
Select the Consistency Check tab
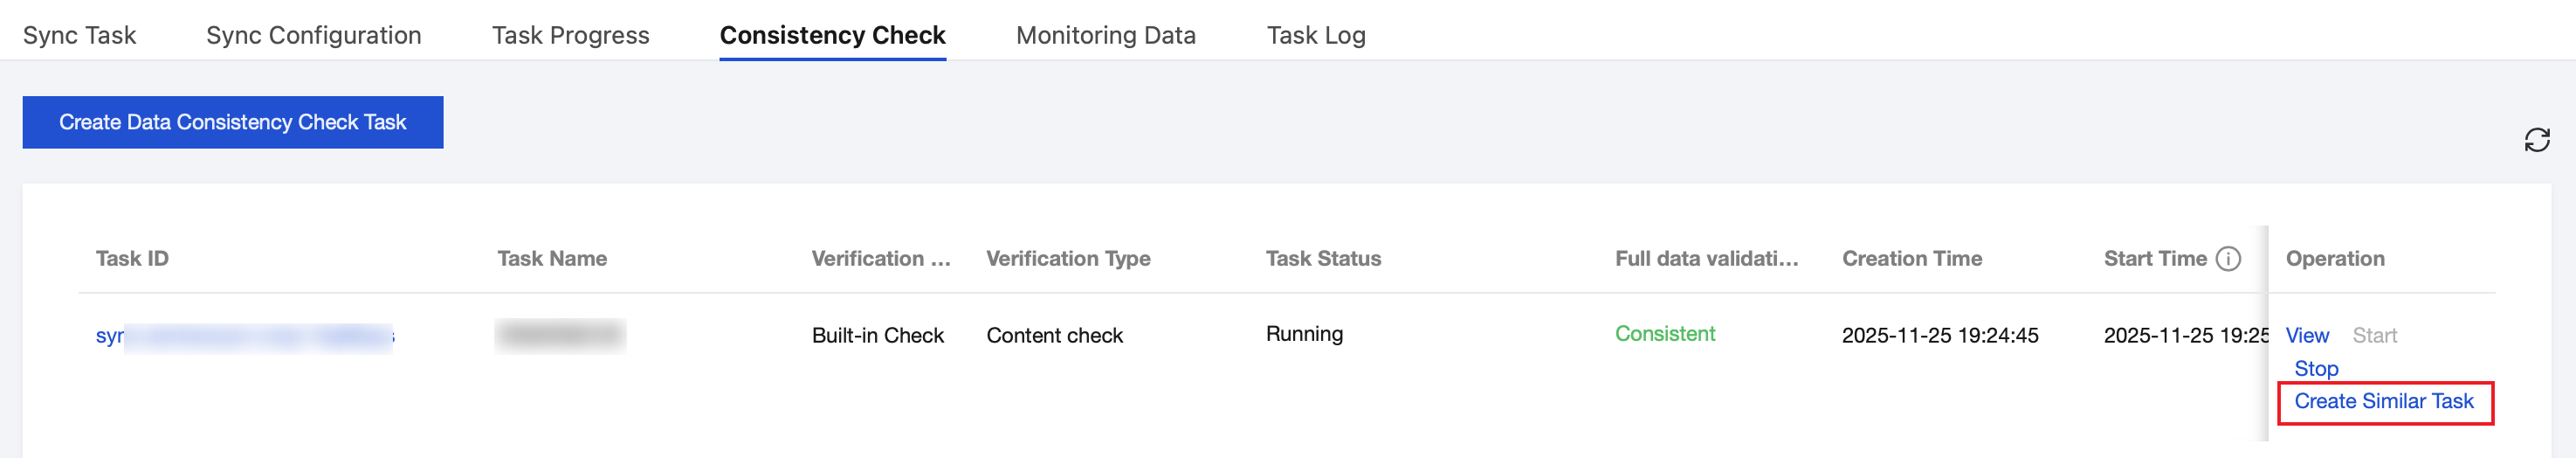(x=832, y=36)
